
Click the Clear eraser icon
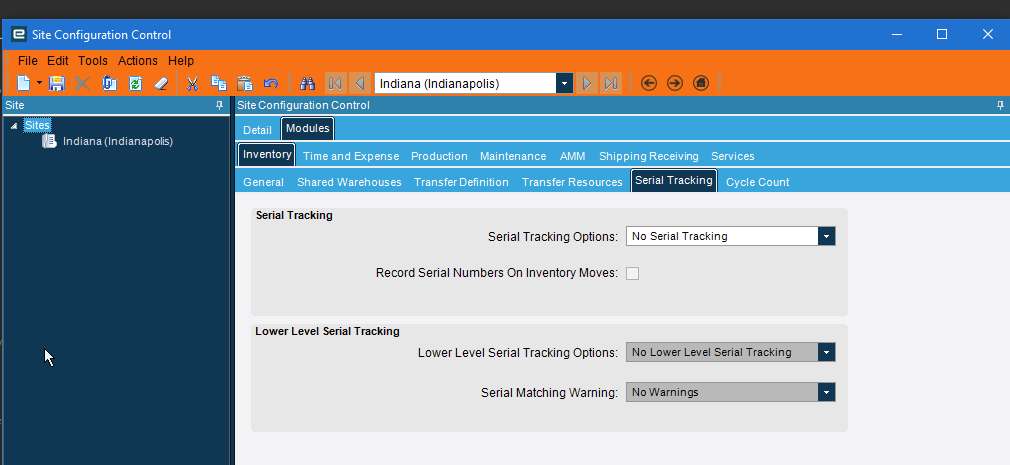tap(161, 83)
